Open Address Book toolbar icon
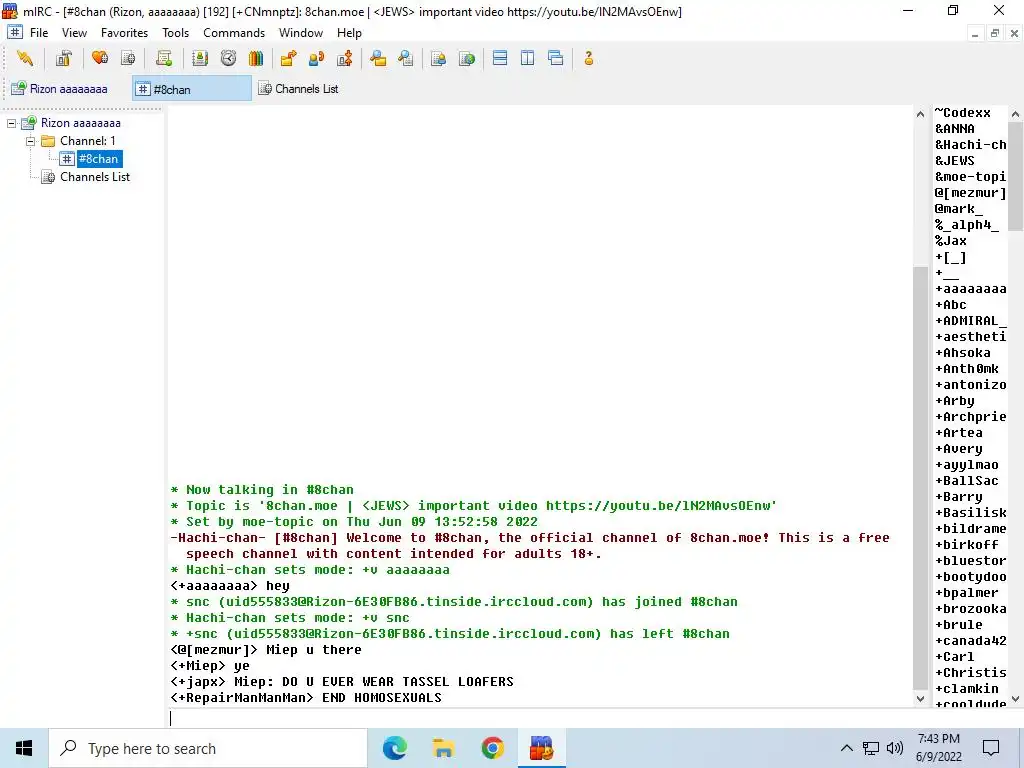The height and width of the screenshot is (768, 1024). (200, 59)
